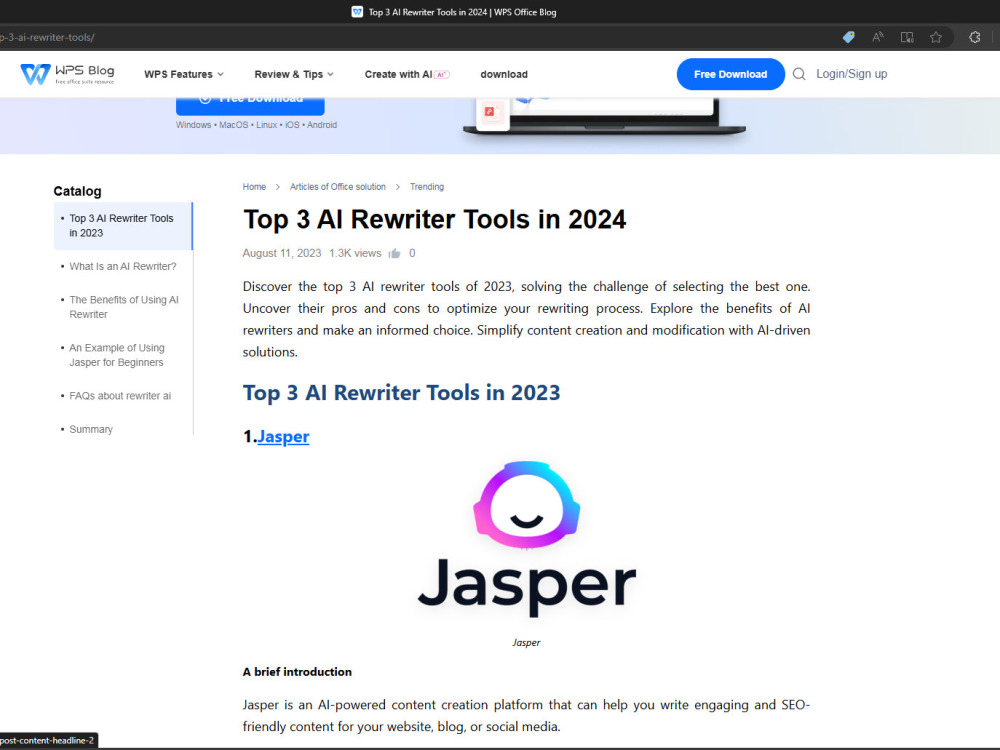Click the Catalog sidebar heading

click(x=77, y=191)
